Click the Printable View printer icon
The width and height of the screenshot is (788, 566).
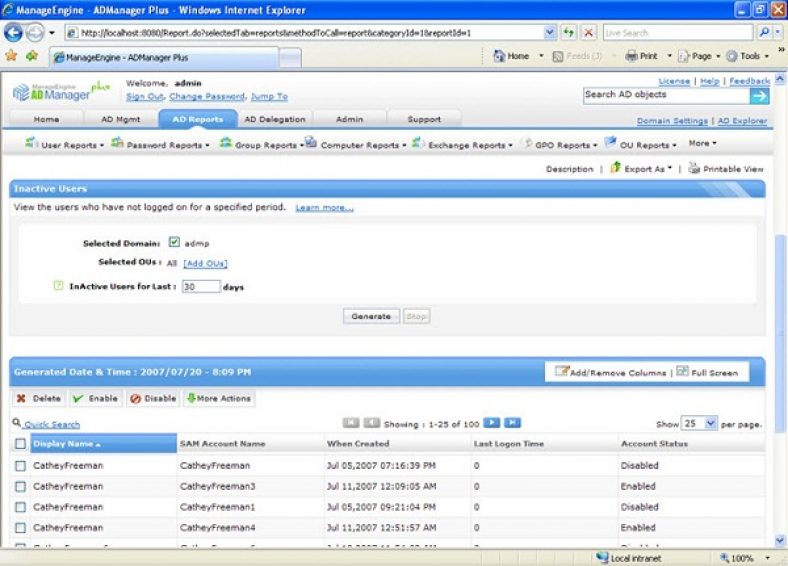point(694,168)
